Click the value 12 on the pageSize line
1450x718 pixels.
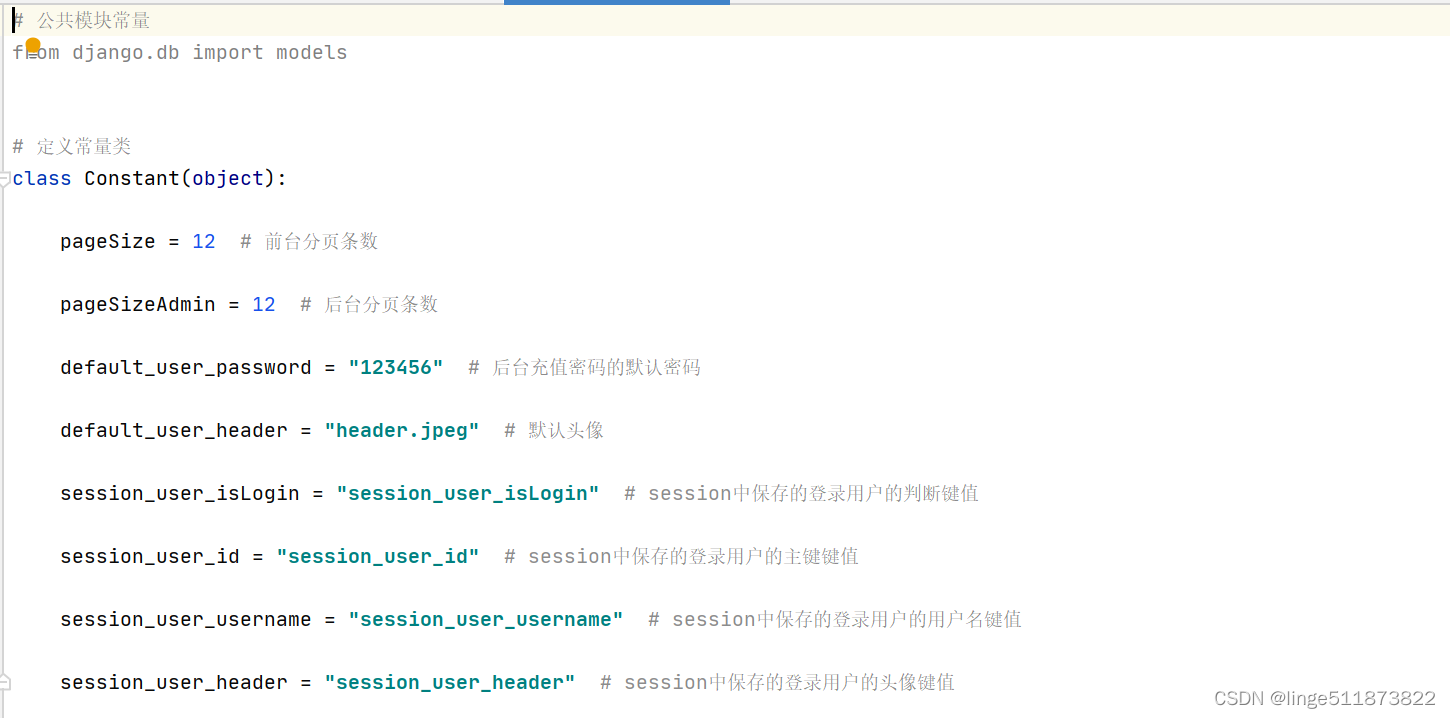(204, 242)
